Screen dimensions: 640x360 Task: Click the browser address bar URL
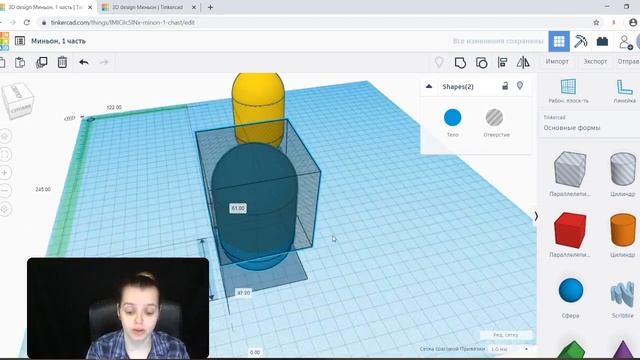(x=122, y=22)
